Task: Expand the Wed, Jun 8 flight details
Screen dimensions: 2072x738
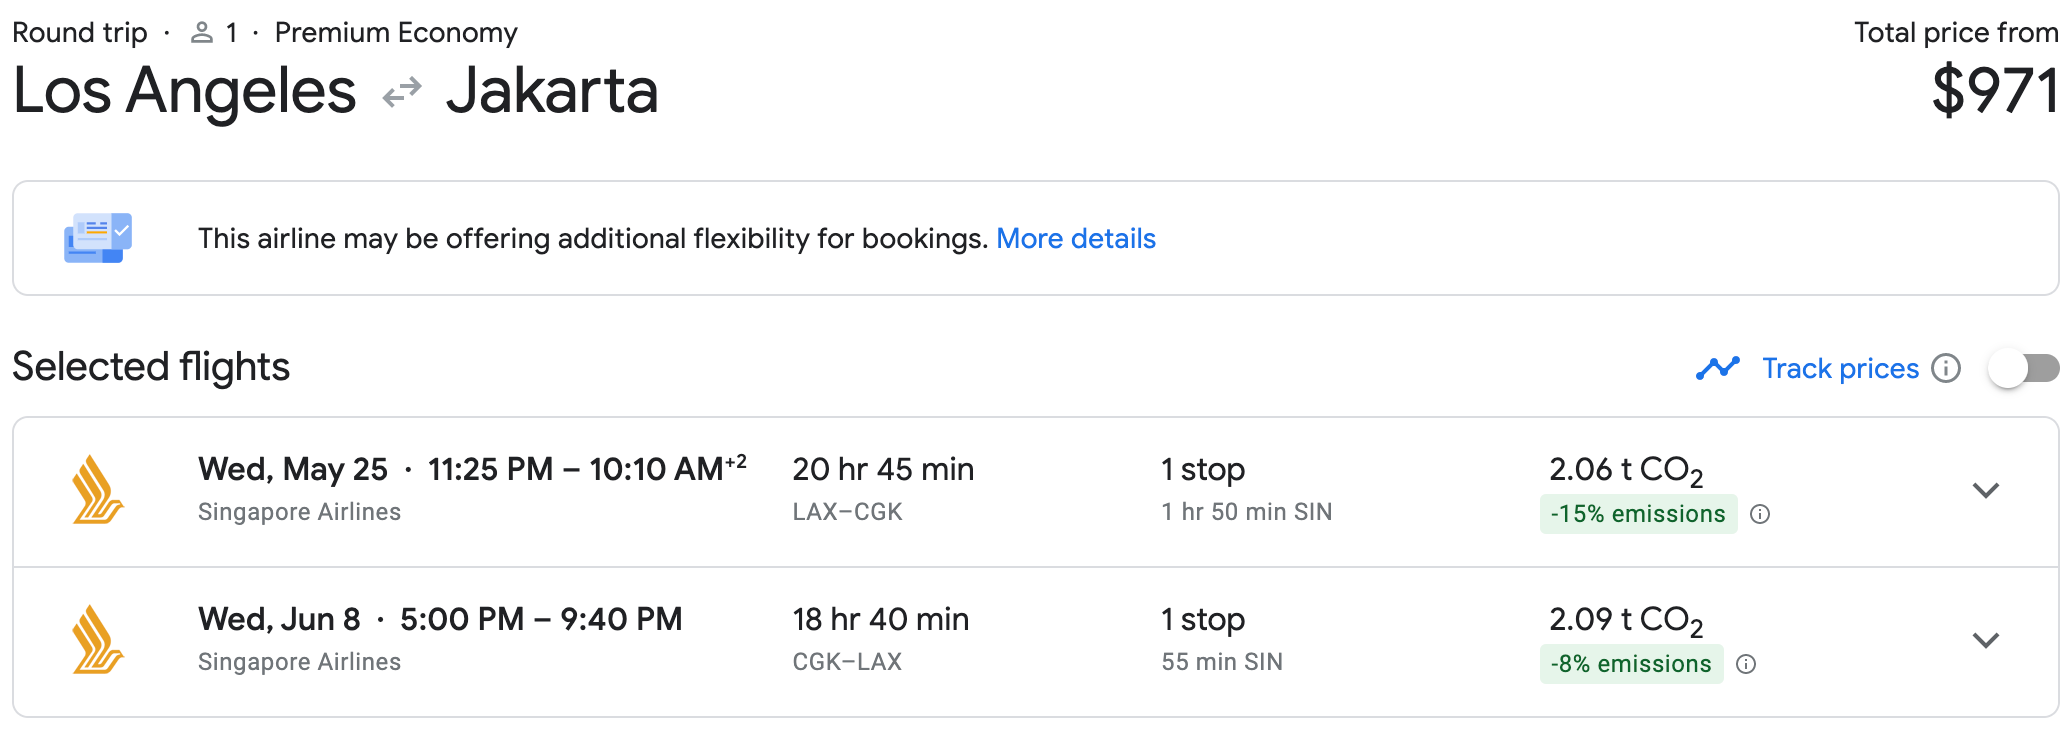Action: pos(1985,640)
